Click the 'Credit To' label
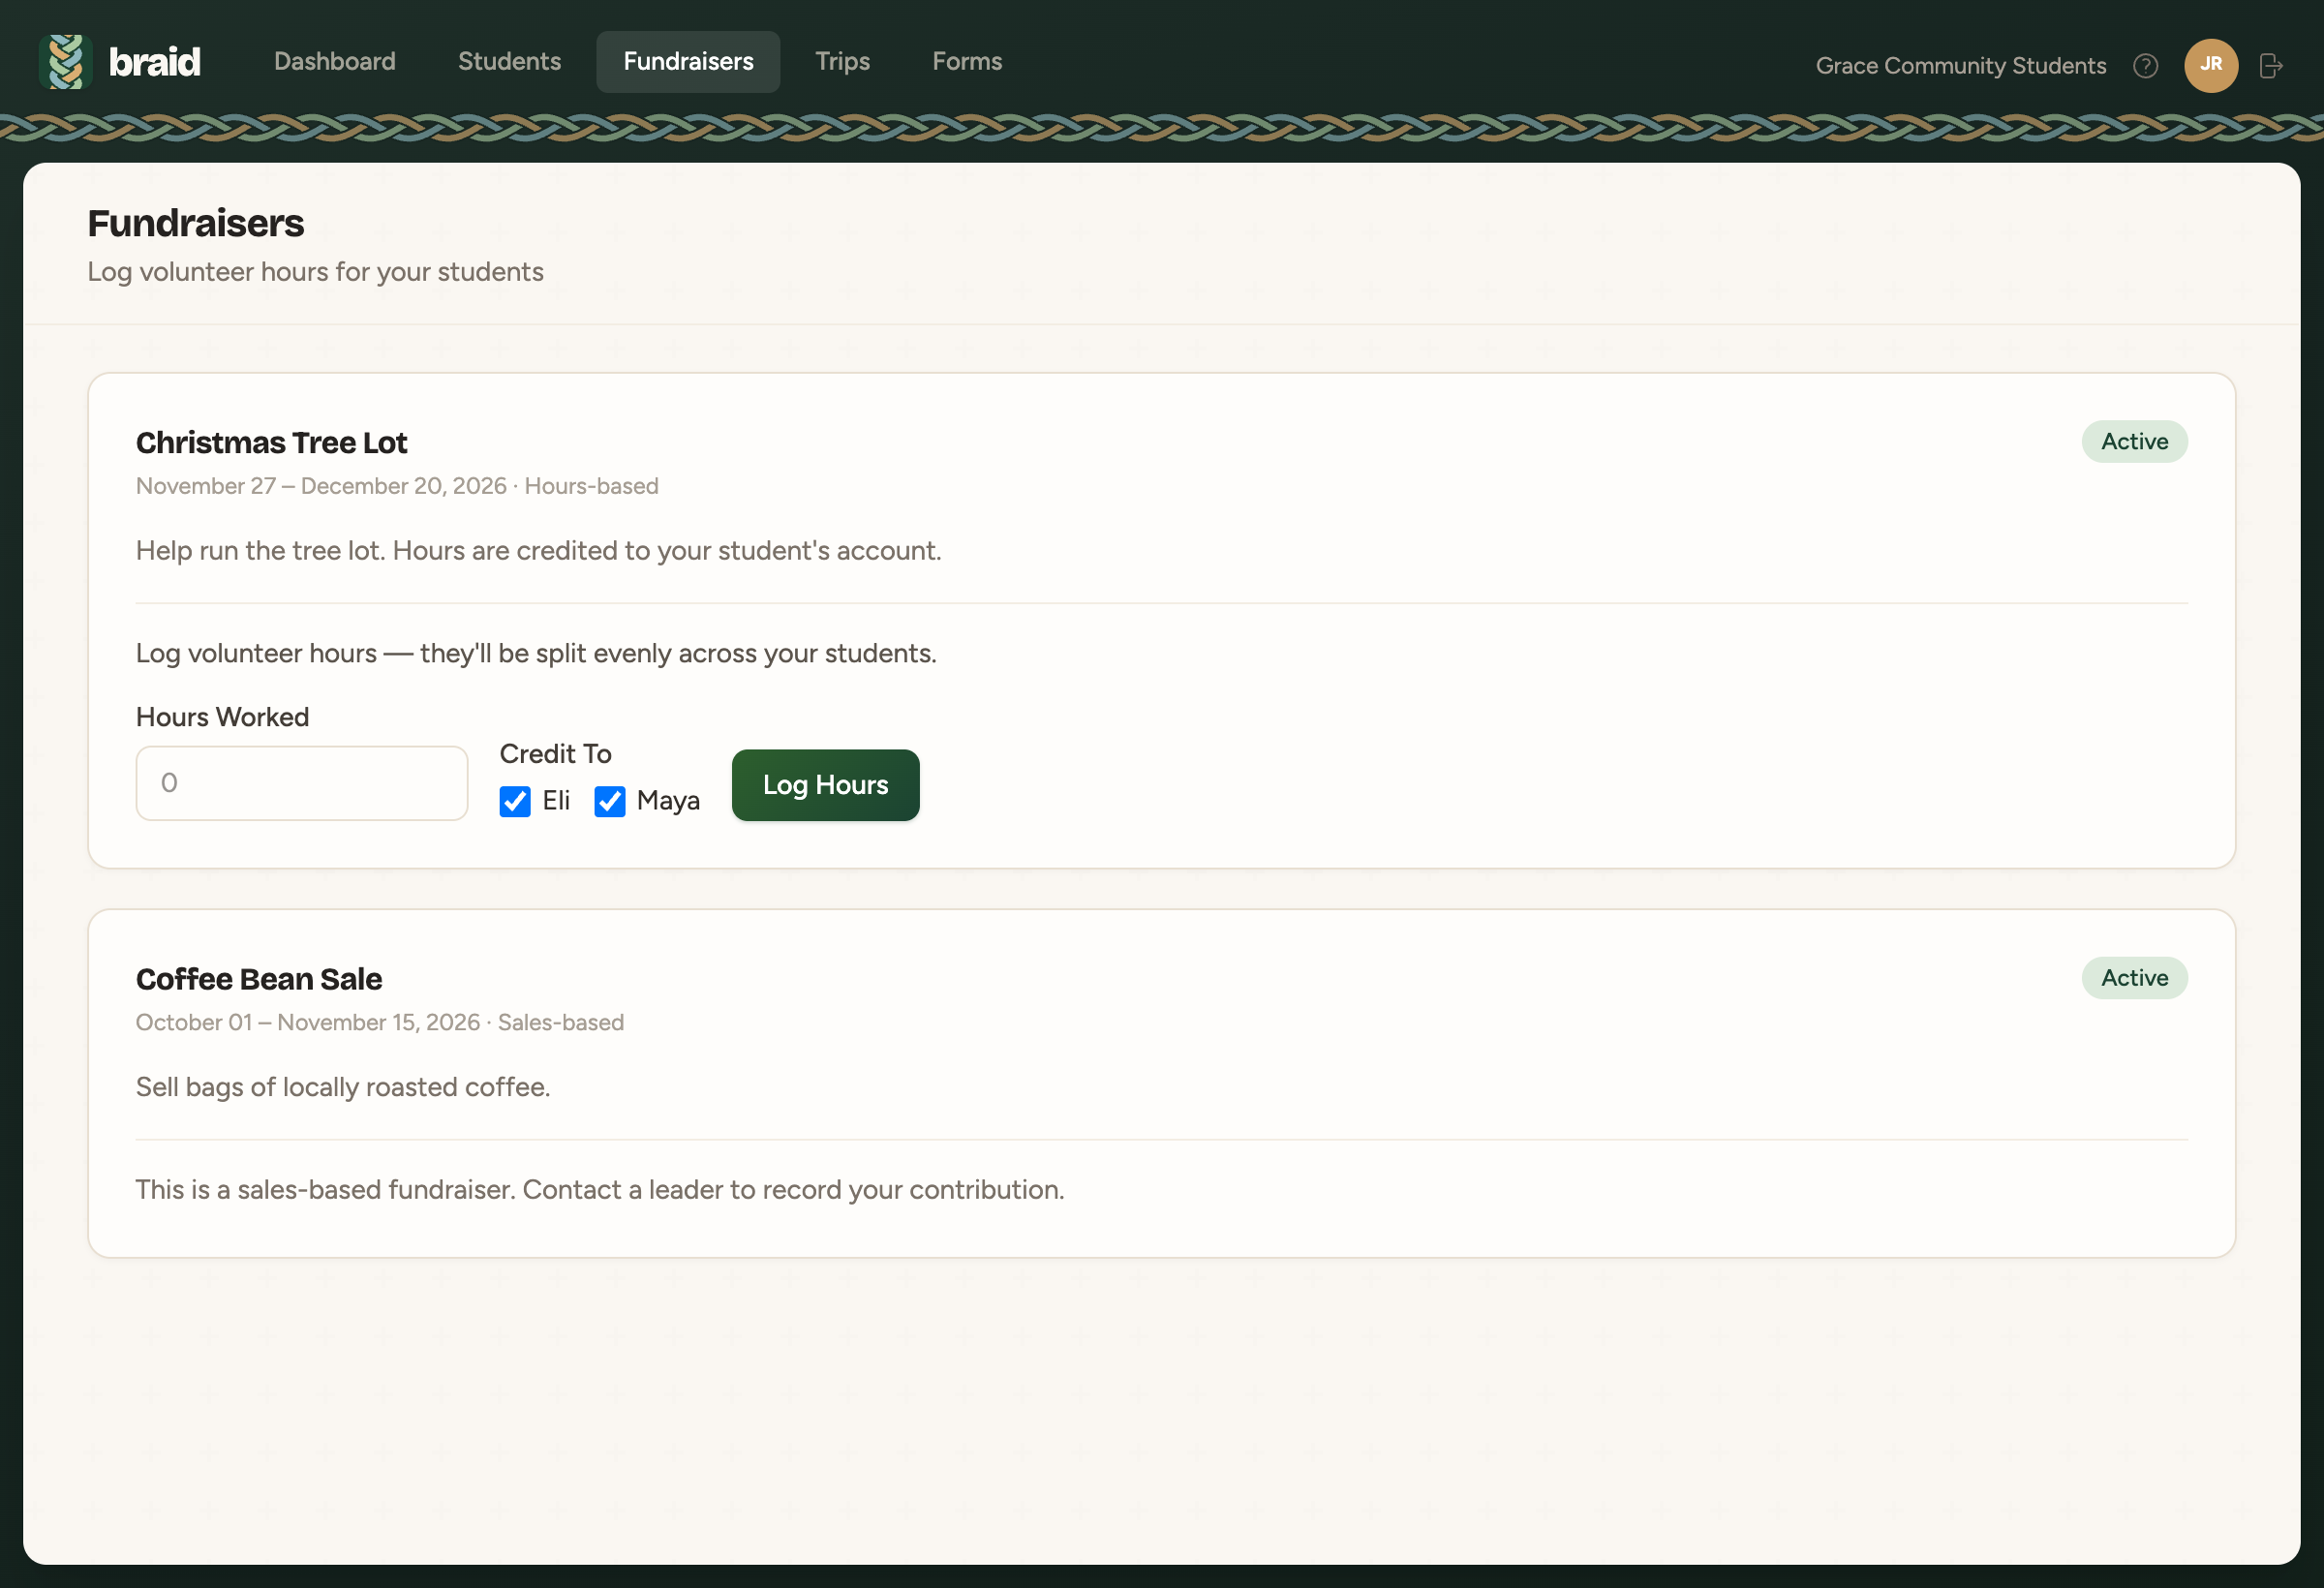2324x1588 pixels. tap(555, 754)
